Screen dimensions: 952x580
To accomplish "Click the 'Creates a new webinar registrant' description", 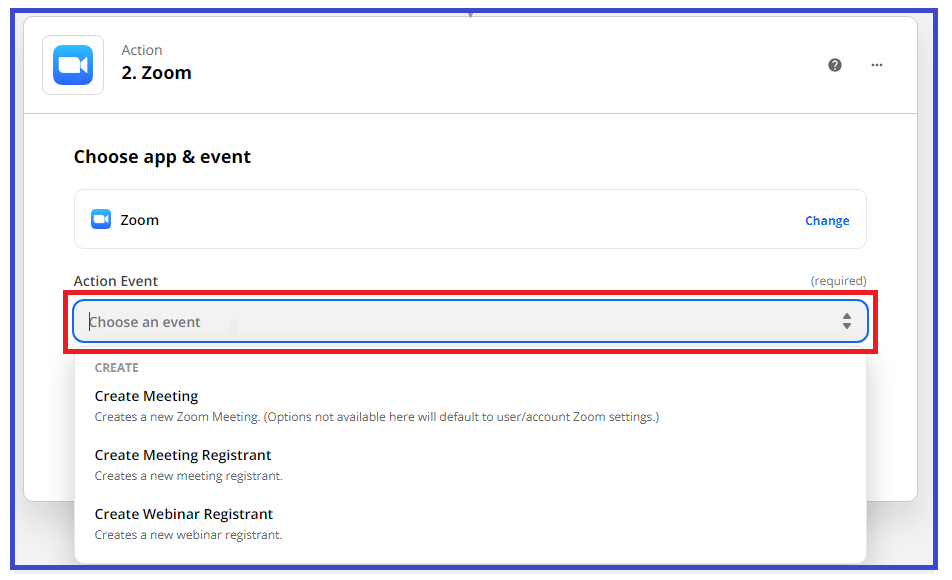I will click(x=188, y=535).
